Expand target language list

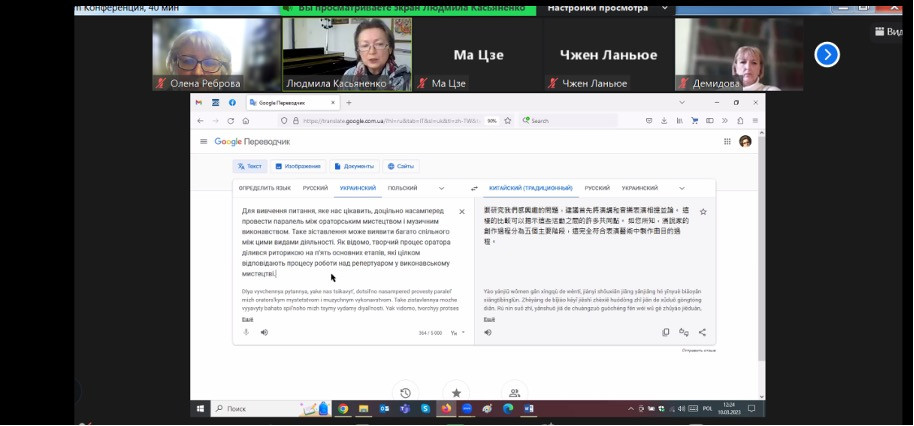682,188
